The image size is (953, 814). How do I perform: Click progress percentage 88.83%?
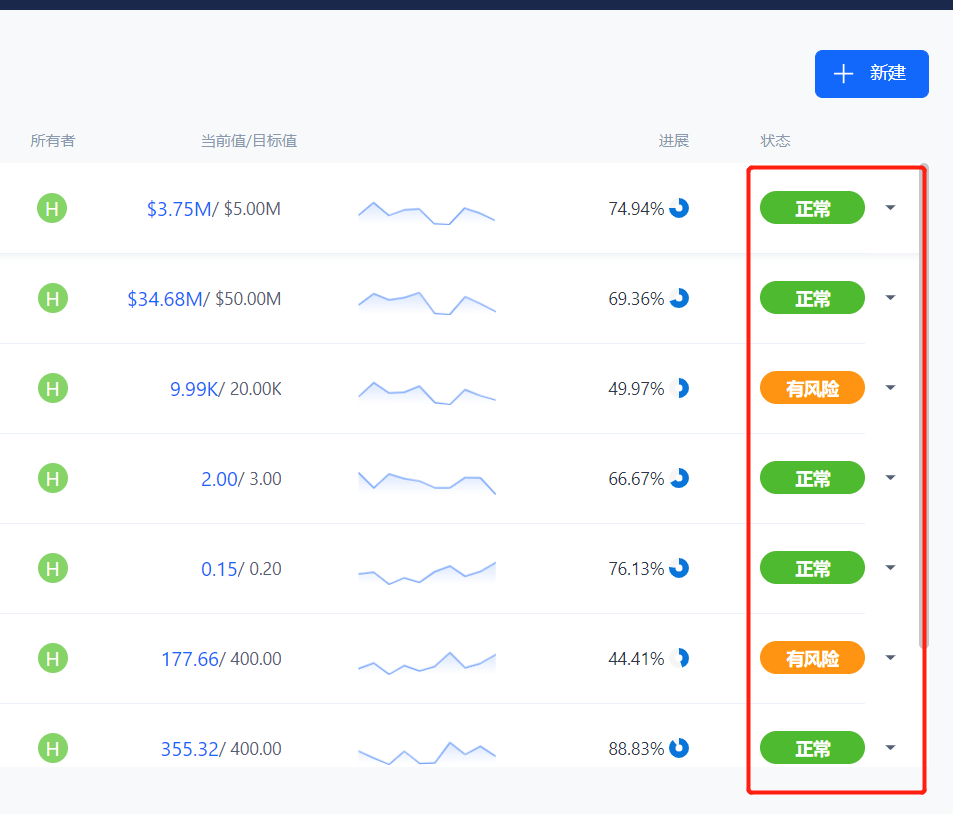coord(636,748)
